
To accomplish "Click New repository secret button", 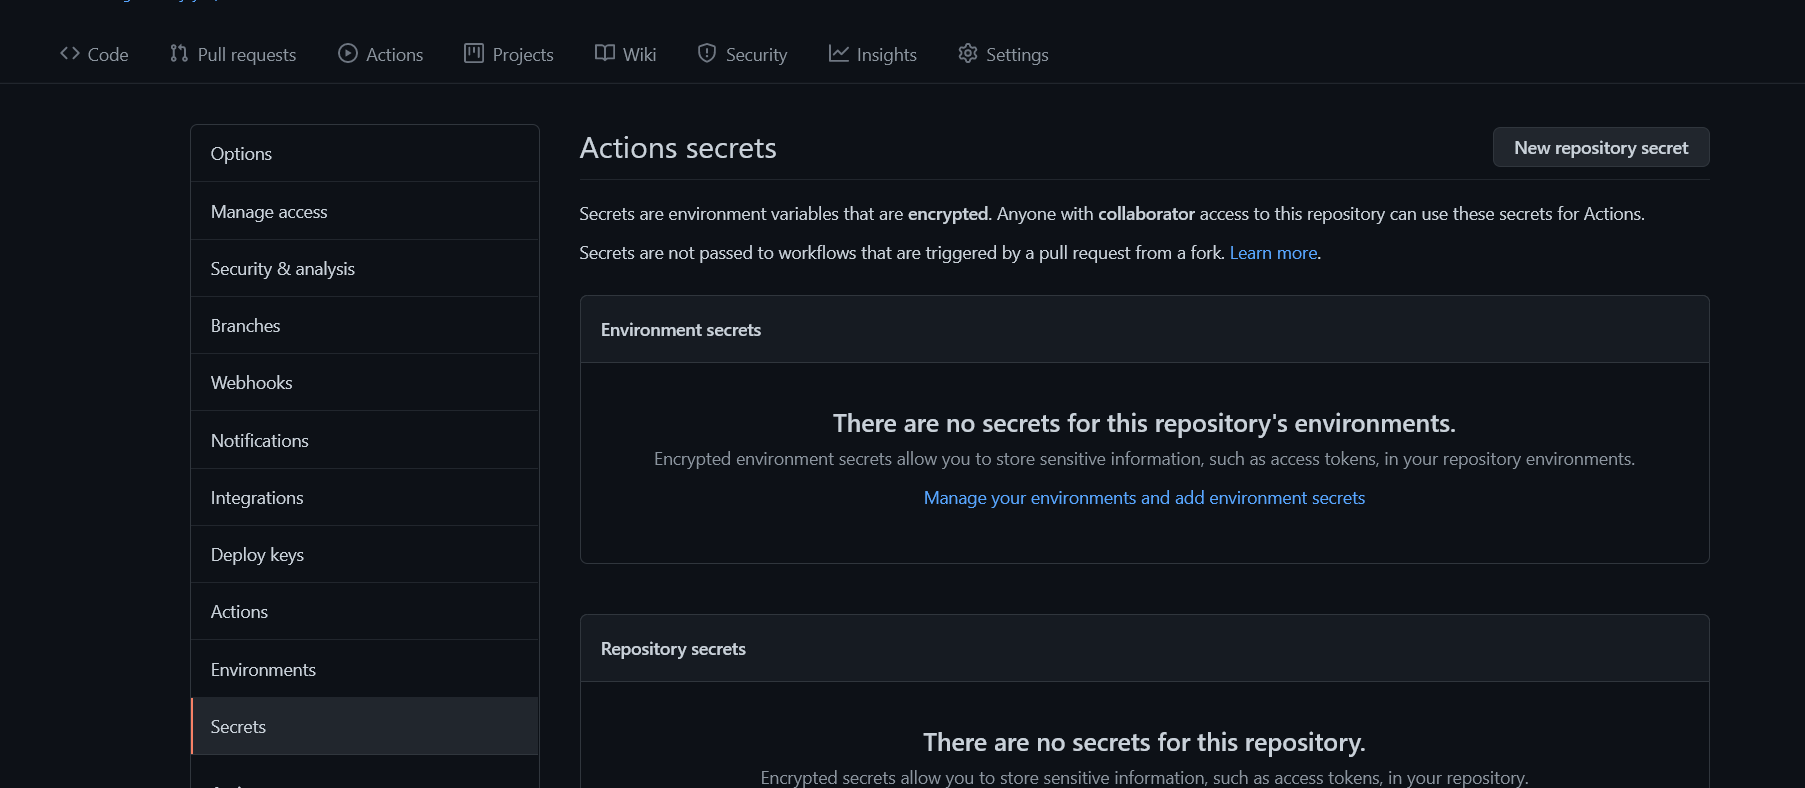I will [1601, 147].
